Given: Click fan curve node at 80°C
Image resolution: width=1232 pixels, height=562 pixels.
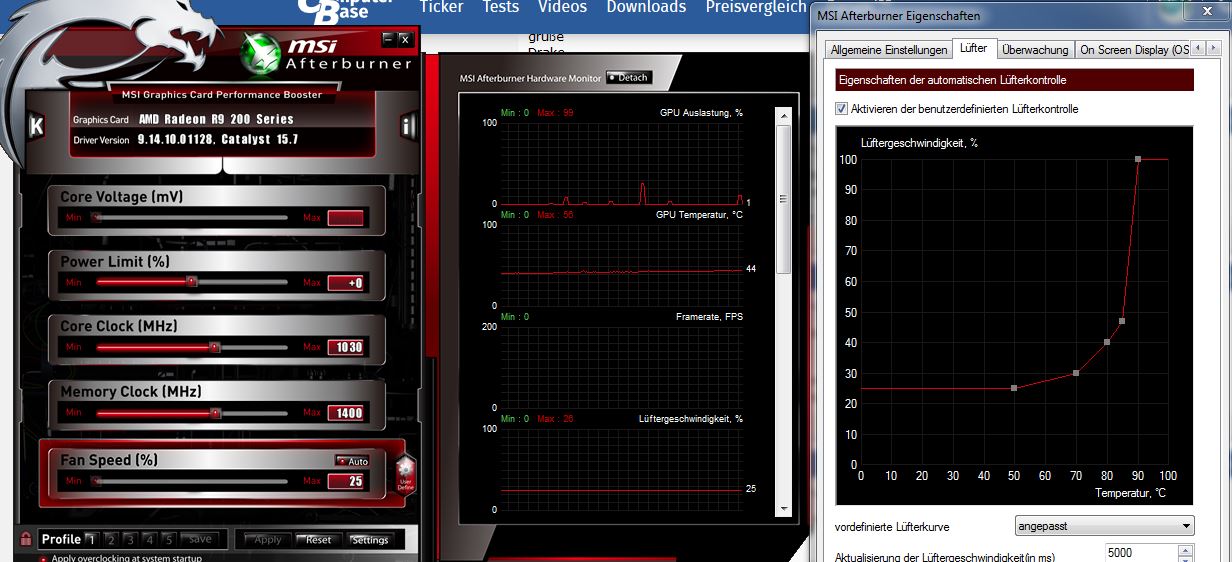Looking at the screenshot, I should [1107, 342].
